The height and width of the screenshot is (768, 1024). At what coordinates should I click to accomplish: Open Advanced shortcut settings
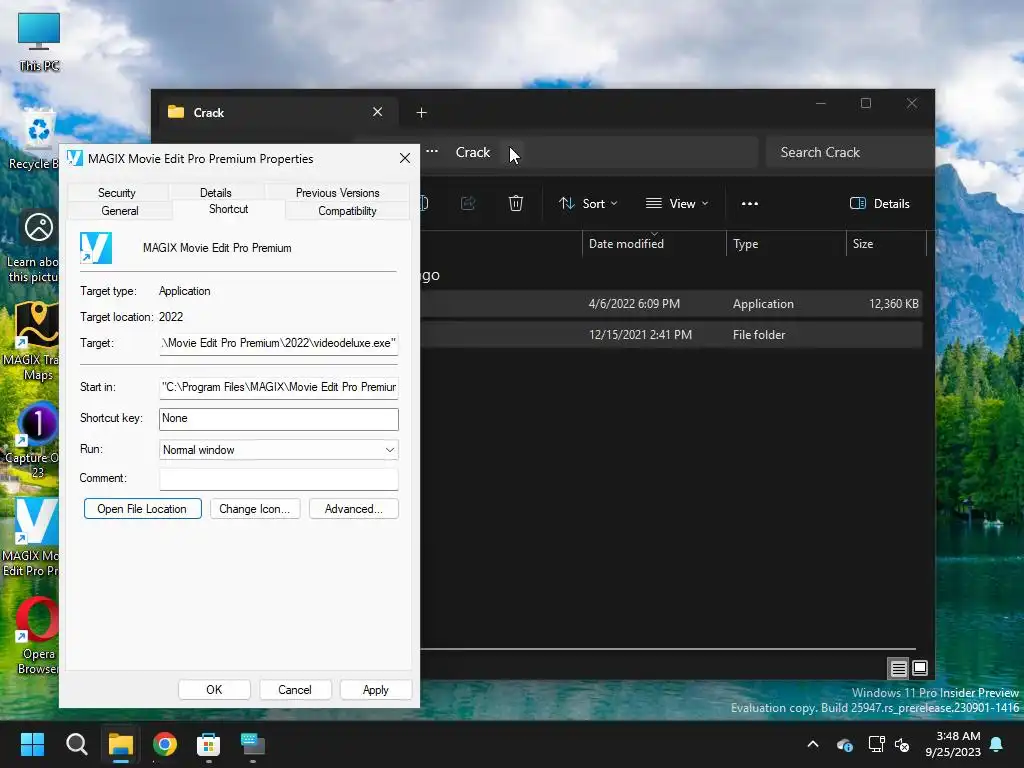point(353,509)
